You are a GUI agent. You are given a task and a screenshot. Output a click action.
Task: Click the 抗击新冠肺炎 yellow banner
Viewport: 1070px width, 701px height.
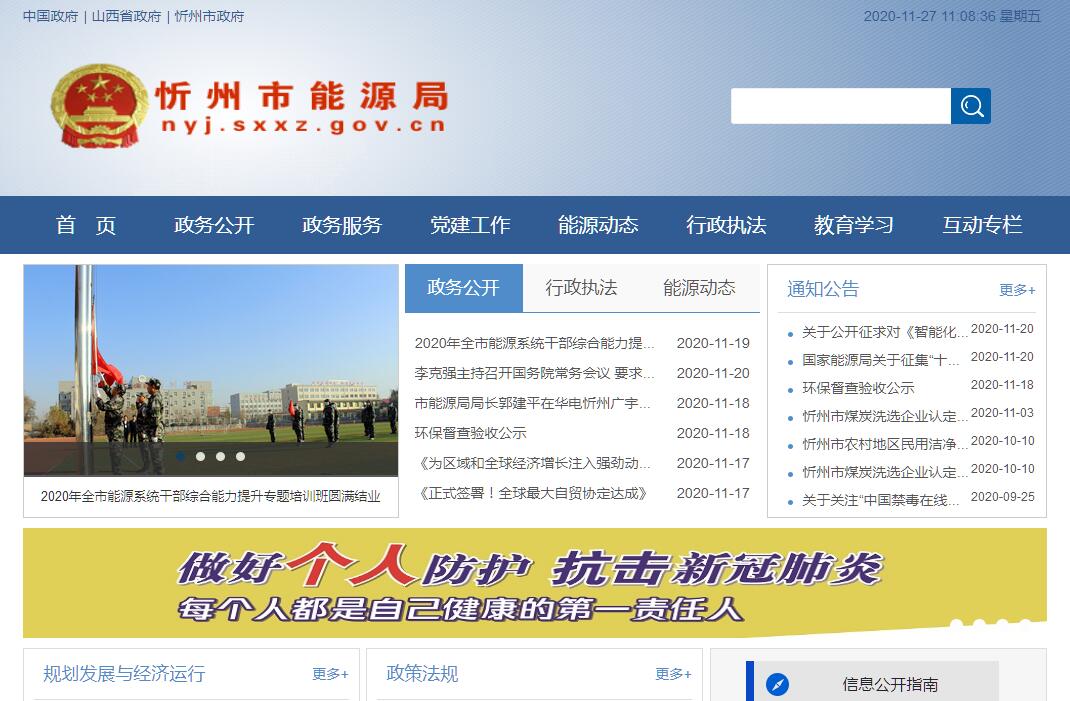tap(534, 582)
